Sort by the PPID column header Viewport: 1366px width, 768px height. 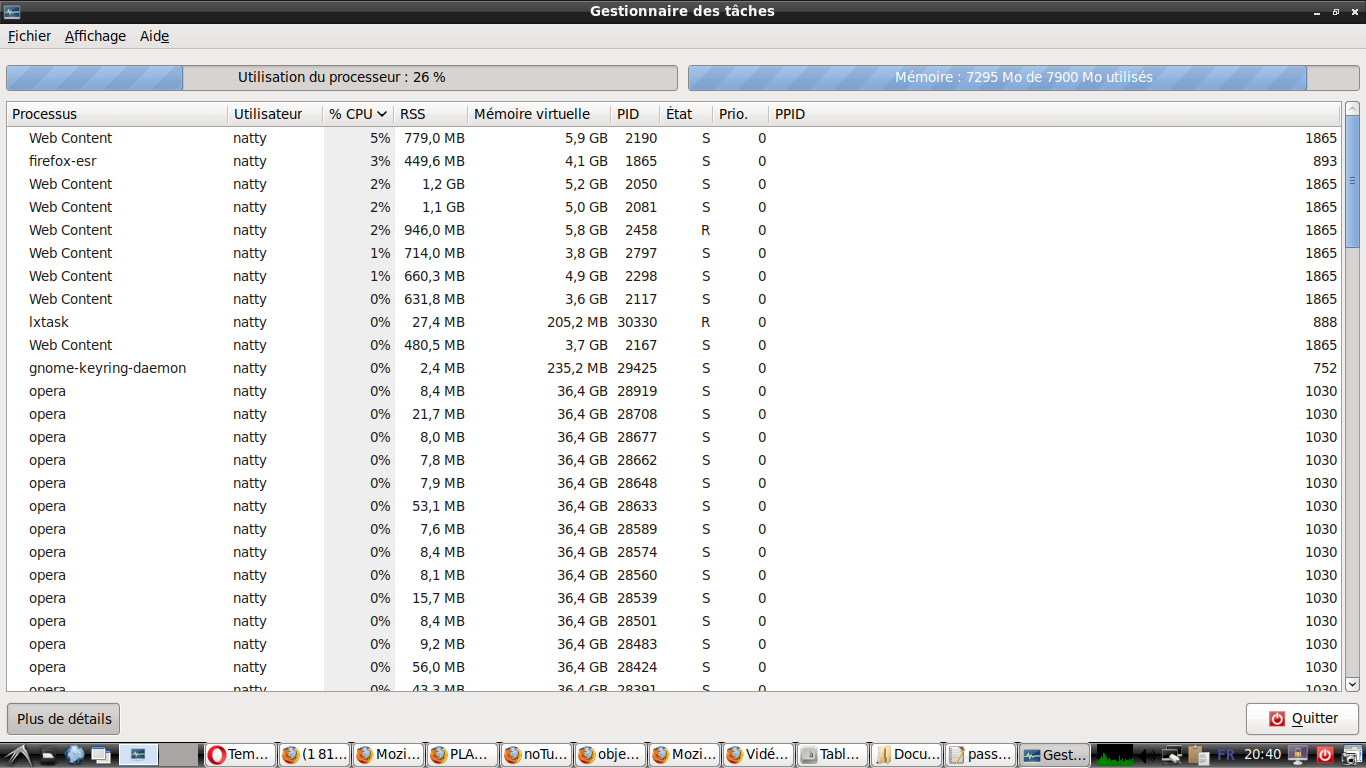coord(1054,114)
